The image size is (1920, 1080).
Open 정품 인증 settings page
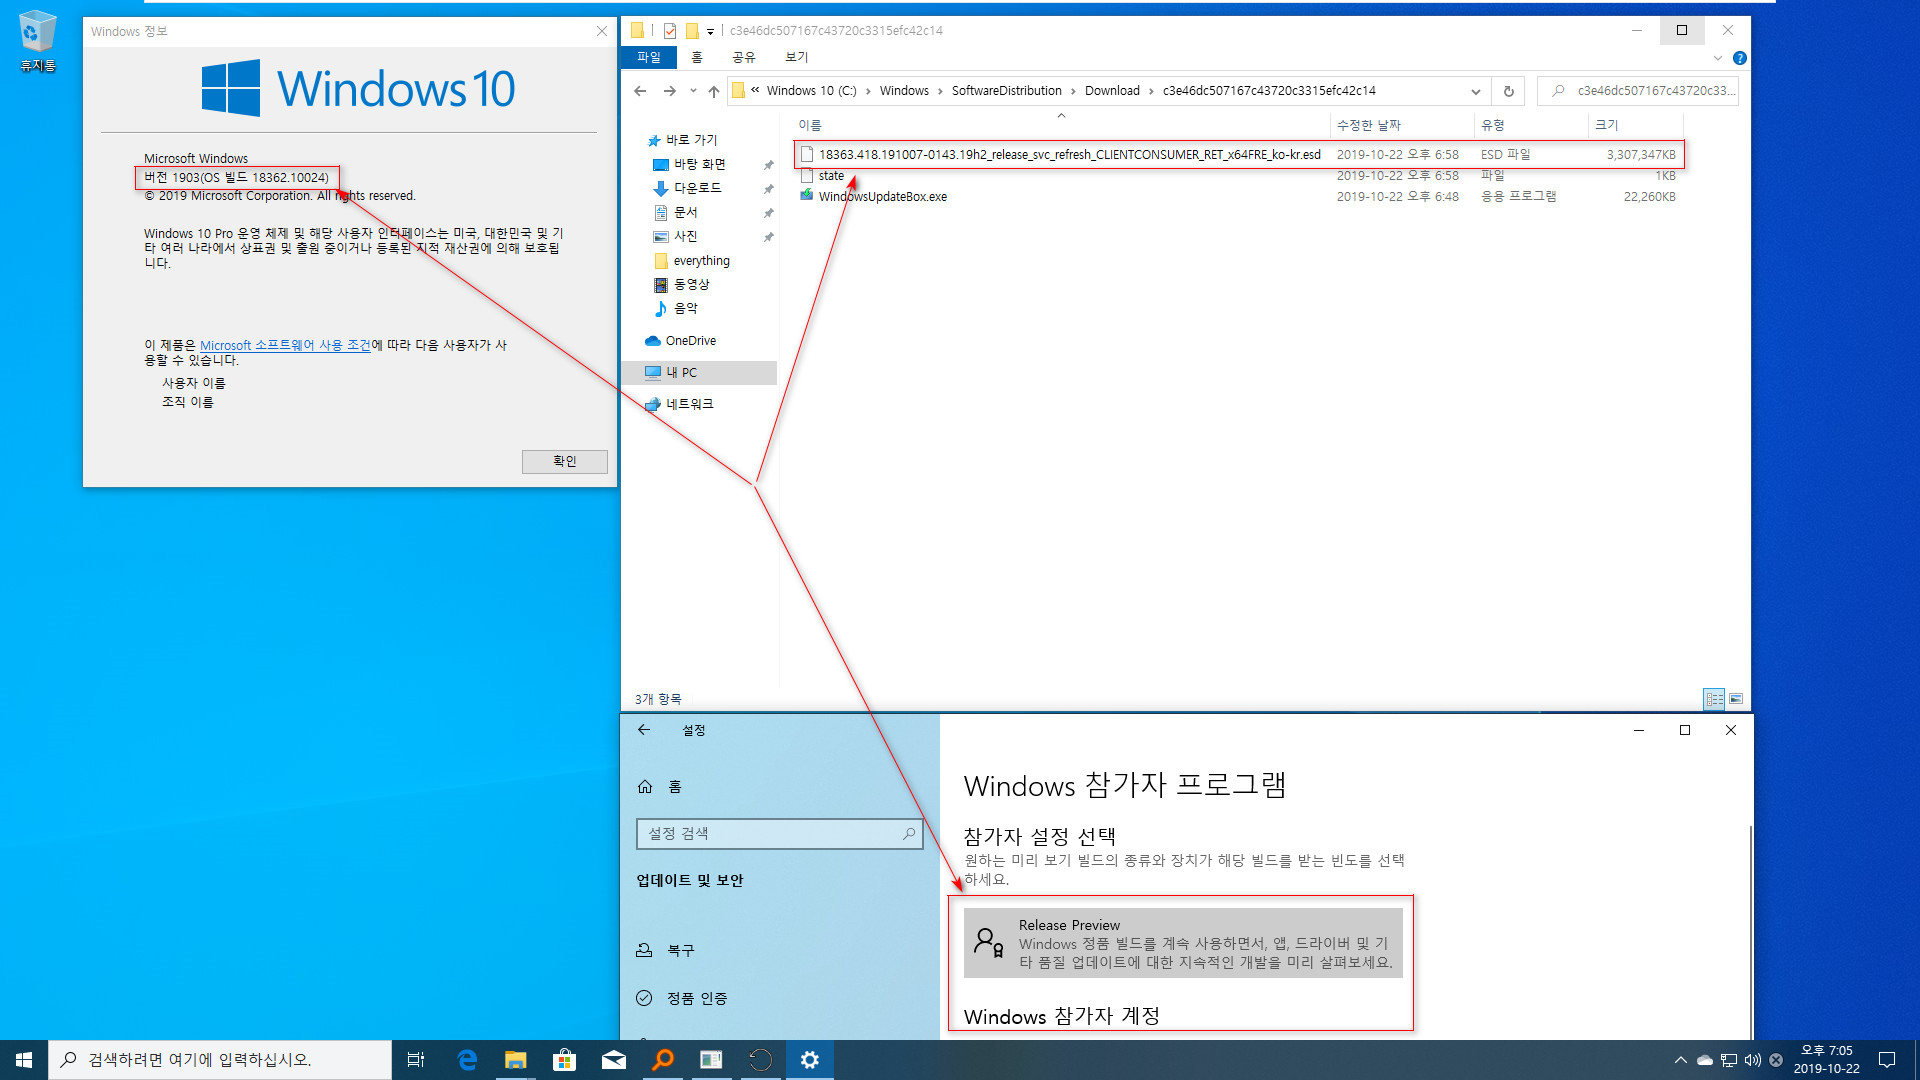[682, 999]
